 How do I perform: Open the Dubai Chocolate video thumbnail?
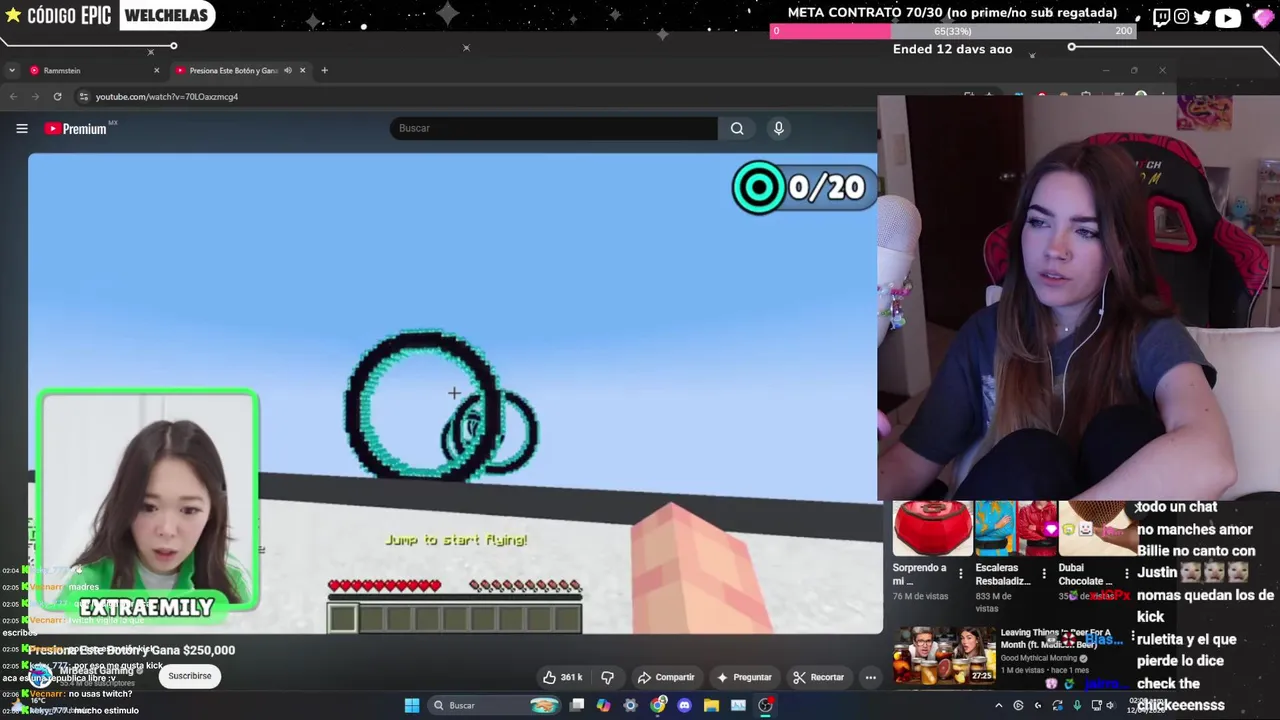tap(1097, 528)
